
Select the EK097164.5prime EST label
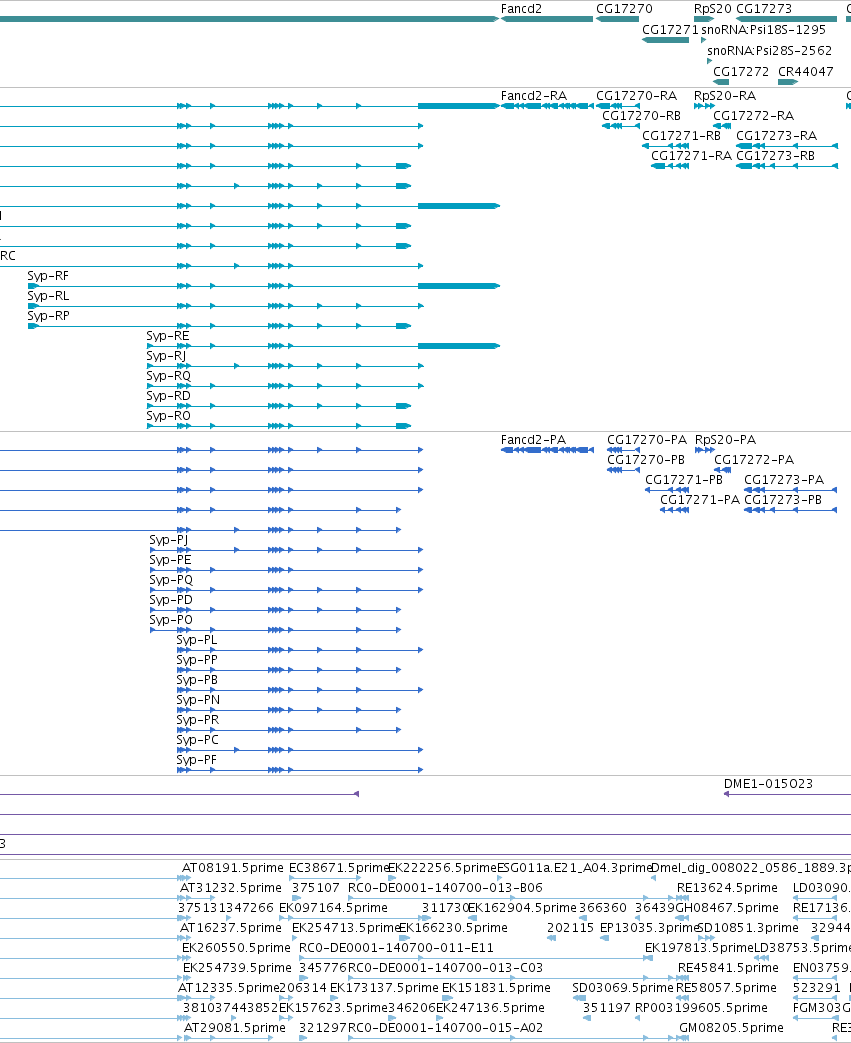tap(333, 908)
